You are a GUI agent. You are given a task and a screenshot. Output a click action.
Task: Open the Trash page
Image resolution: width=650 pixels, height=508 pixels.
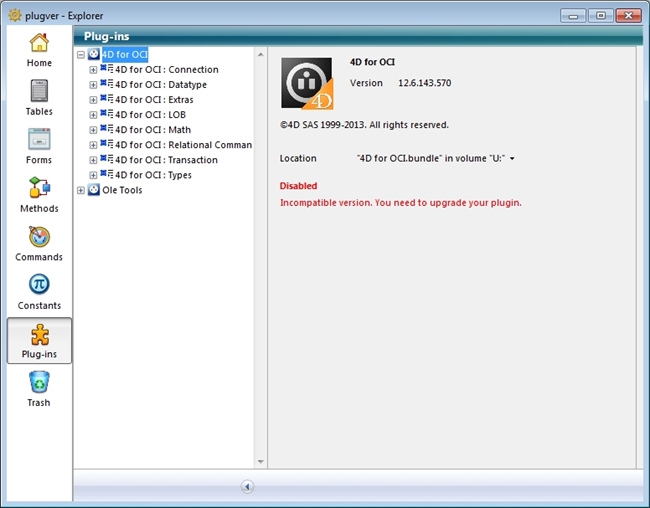(39, 389)
